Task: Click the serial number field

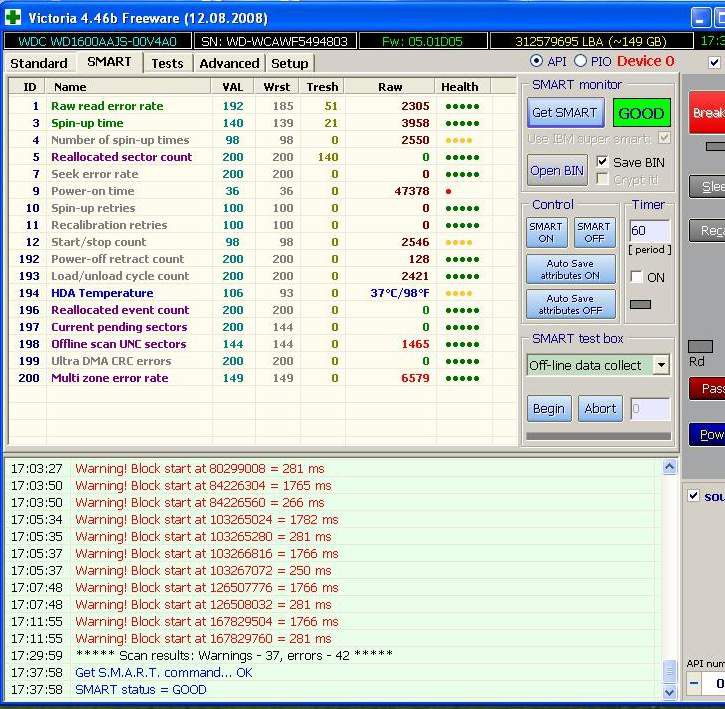Action: (275, 42)
